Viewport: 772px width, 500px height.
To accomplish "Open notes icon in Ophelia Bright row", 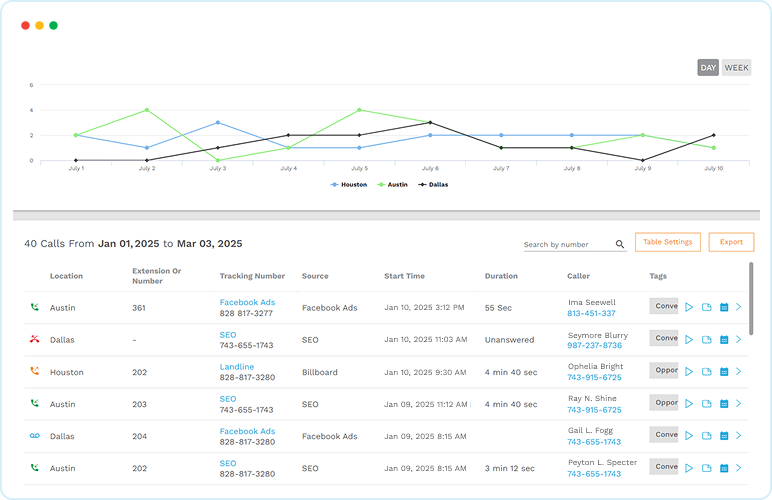I will [707, 372].
